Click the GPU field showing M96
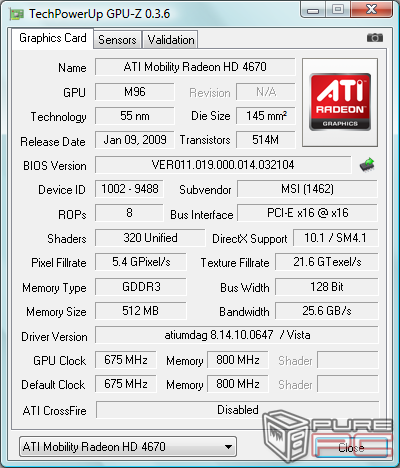The image size is (400, 468). [x=135, y=92]
